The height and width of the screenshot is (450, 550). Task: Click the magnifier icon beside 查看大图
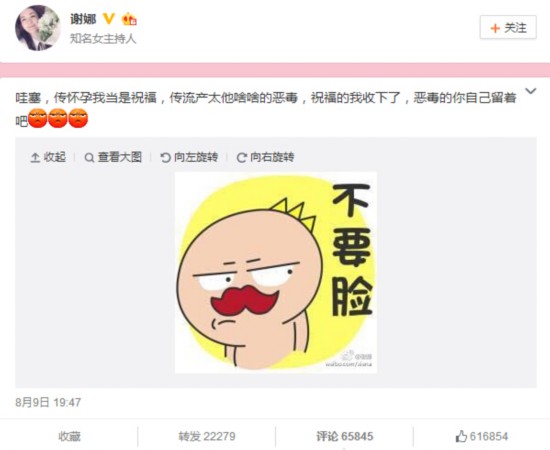coord(89,158)
